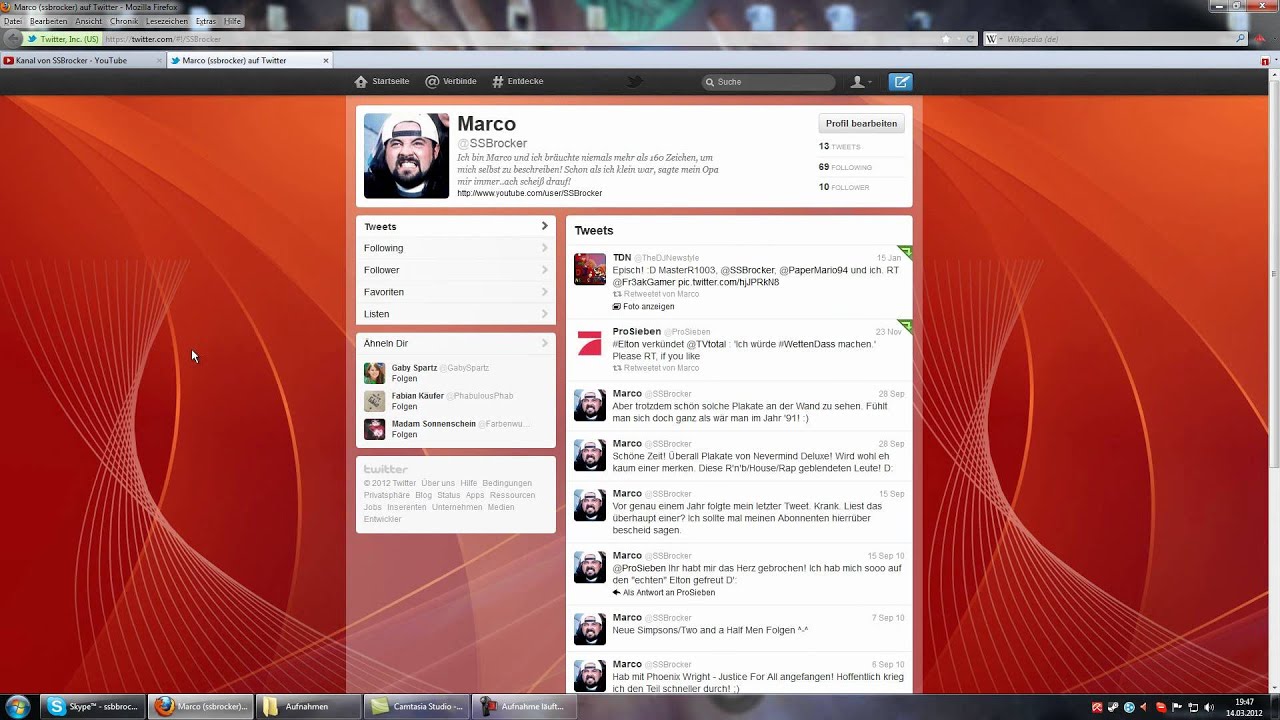Follow Gaby Spartz via Folgen link

(x=404, y=379)
